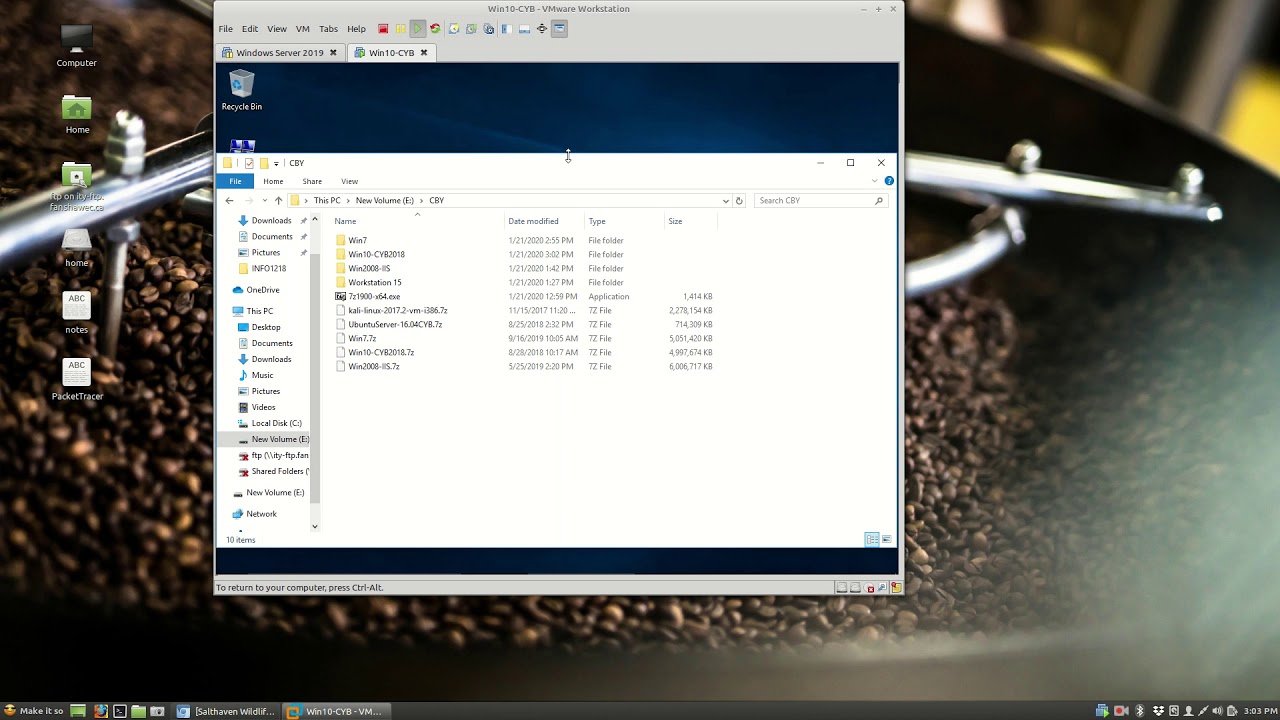Switch Explorer to details view icon
This screenshot has width=1280, height=720.
pyautogui.click(x=872, y=540)
